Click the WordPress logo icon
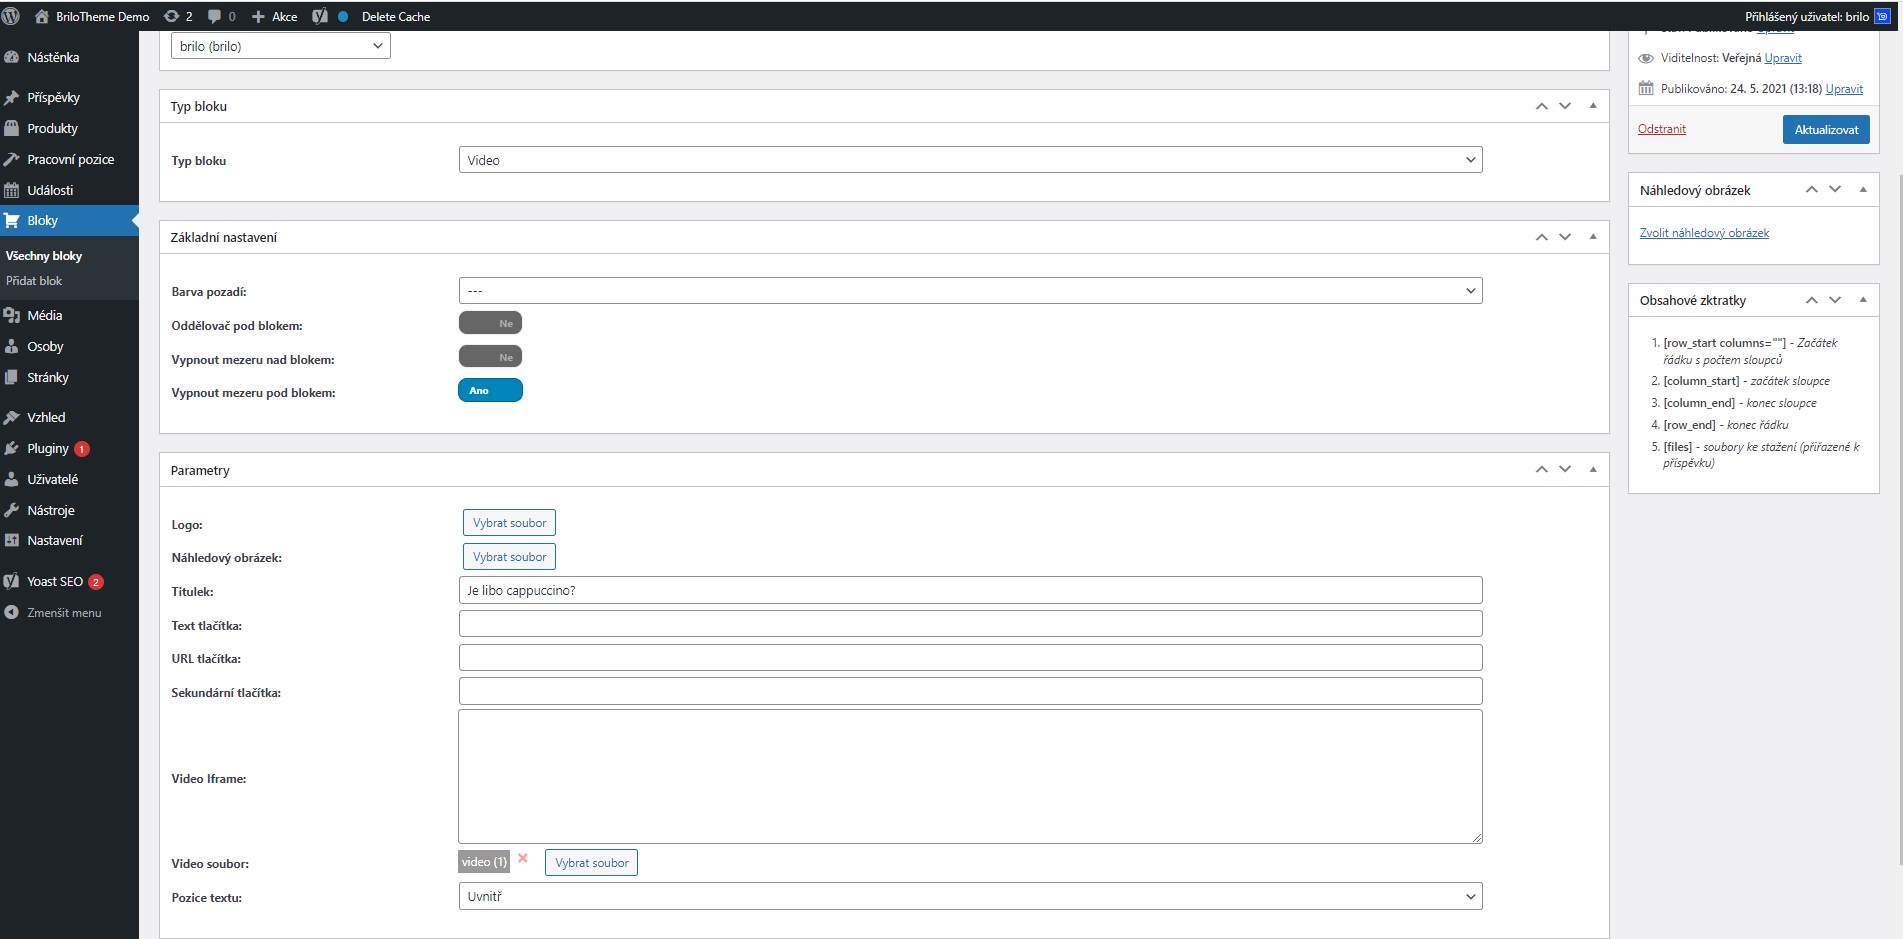This screenshot has height=939, width=1903. click(x=12, y=16)
